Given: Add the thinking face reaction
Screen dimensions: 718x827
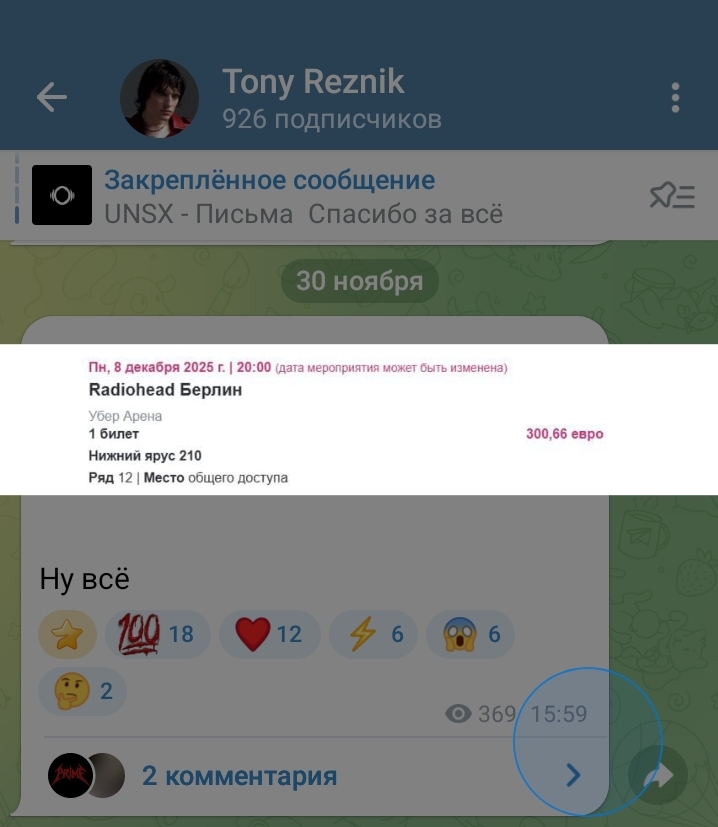Looking at the screenshot, I should (x=82, y=691).
